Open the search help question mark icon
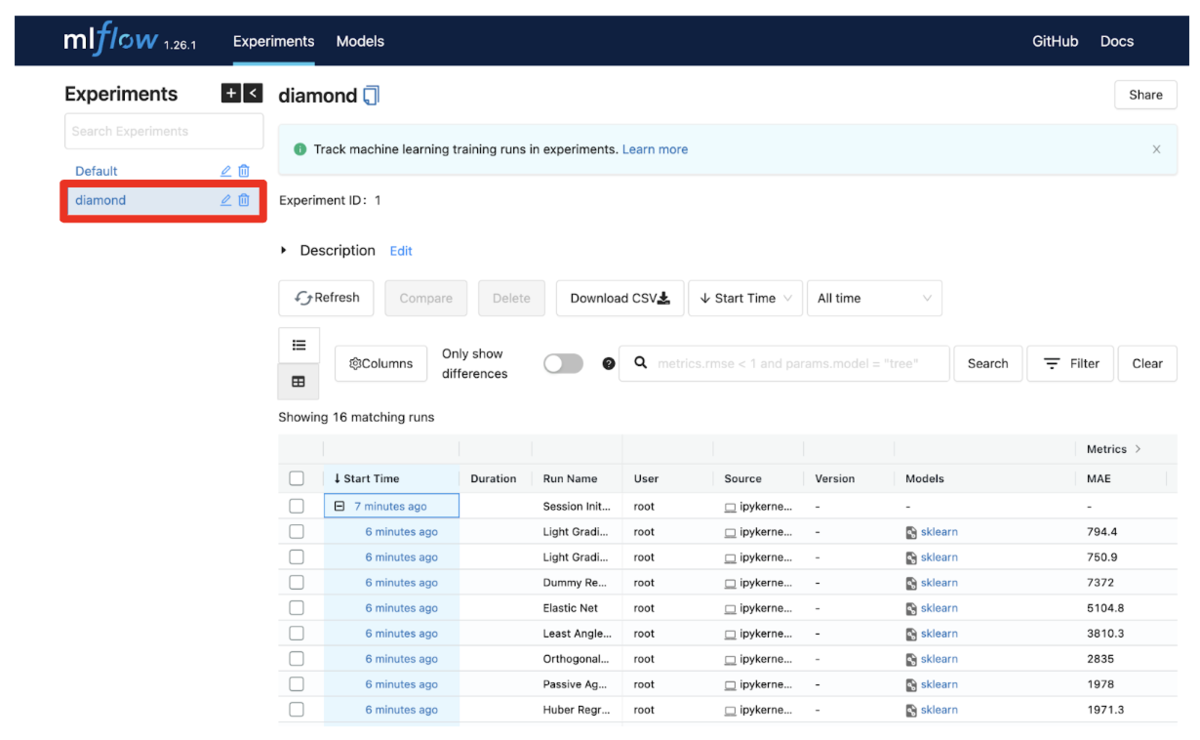The height and width of the screenshot is (740, 1200). pyautogui.click(x=608, y=364)
